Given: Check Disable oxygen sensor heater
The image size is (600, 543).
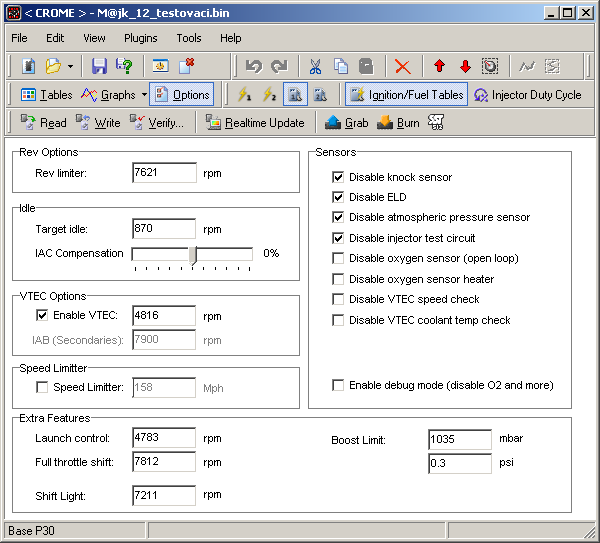Looking at the screenshot, I should (x=338, y=279).
